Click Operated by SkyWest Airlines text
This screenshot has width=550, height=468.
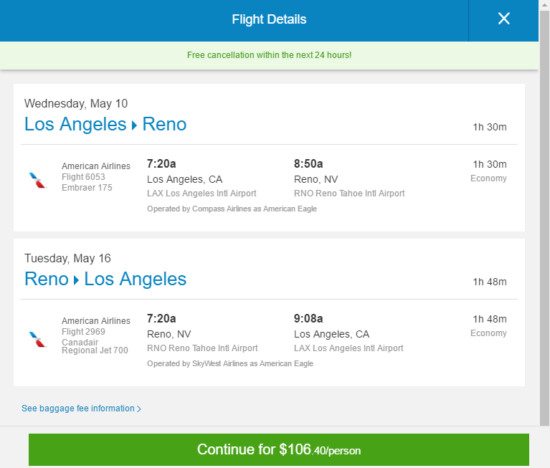coord(230,363)
